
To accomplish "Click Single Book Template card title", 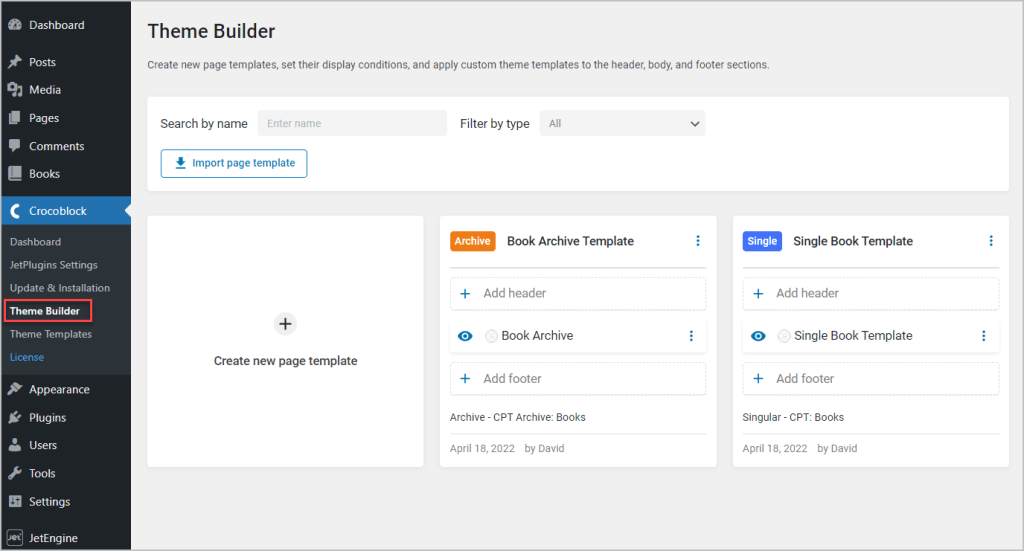I will pyautogui.click(x=853, y=241).
